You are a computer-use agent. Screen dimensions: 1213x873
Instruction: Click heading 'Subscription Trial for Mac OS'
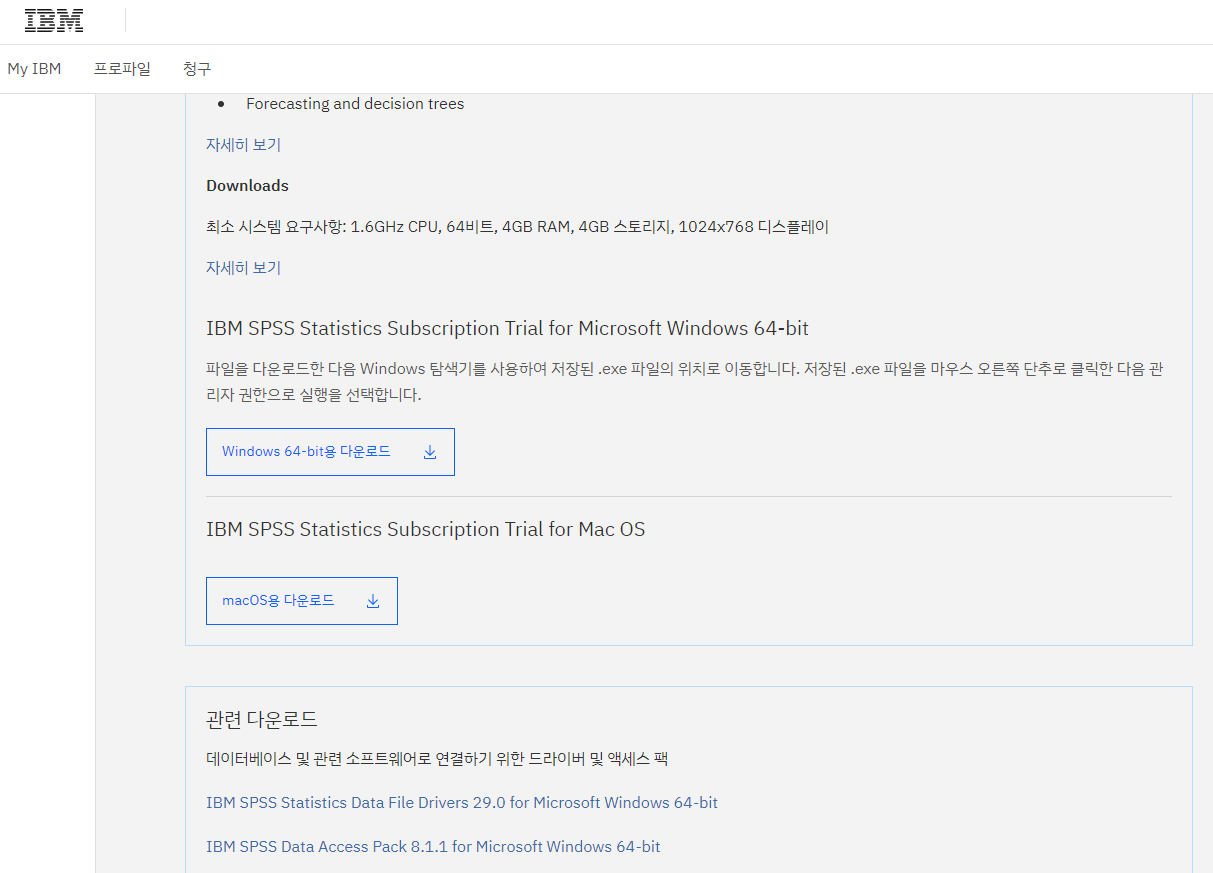click(425, 529)
